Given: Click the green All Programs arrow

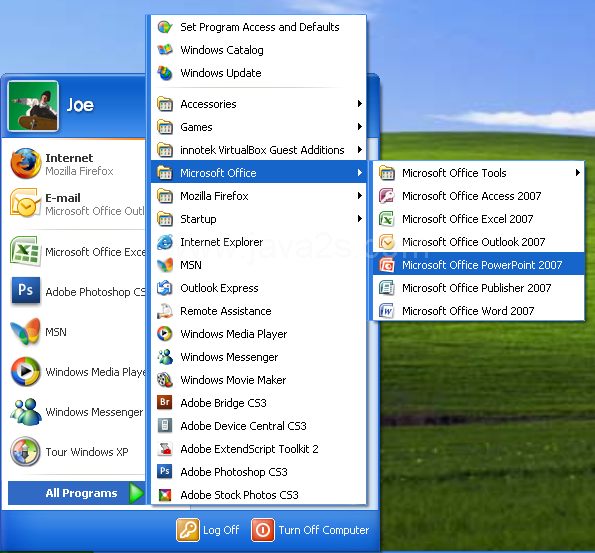Looking at the screenshot, I should click(136, 493).
